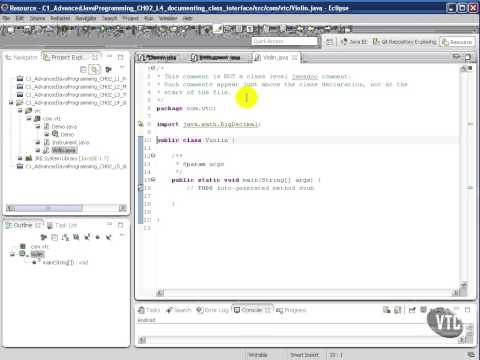Viewport: 480px width, 360px height.
Task: Expand the JRE System Library node
Action: click(20, 158)
